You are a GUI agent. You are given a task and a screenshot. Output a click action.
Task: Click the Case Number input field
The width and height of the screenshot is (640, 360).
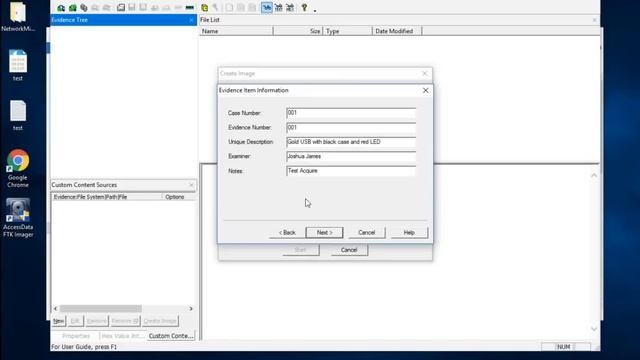(x=351, y=113)
